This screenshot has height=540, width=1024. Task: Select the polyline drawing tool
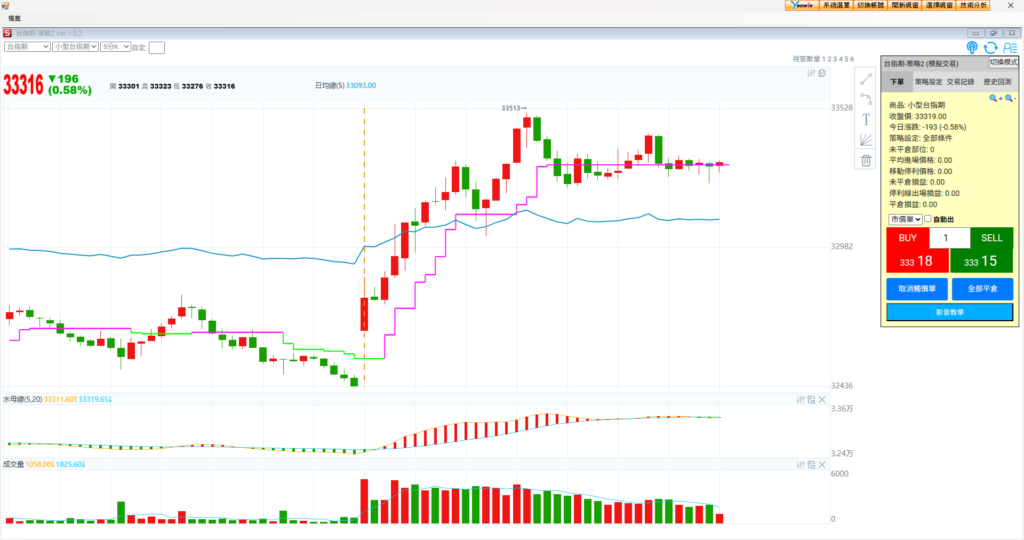click(x=866, y=98)
